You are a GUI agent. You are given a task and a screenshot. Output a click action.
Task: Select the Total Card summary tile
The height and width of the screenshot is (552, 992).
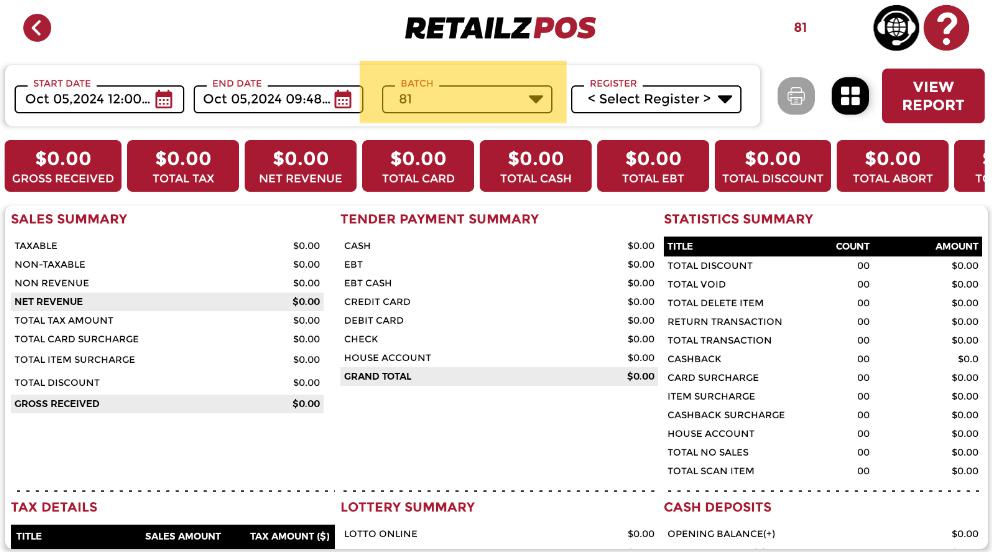[x=418, y=166]
